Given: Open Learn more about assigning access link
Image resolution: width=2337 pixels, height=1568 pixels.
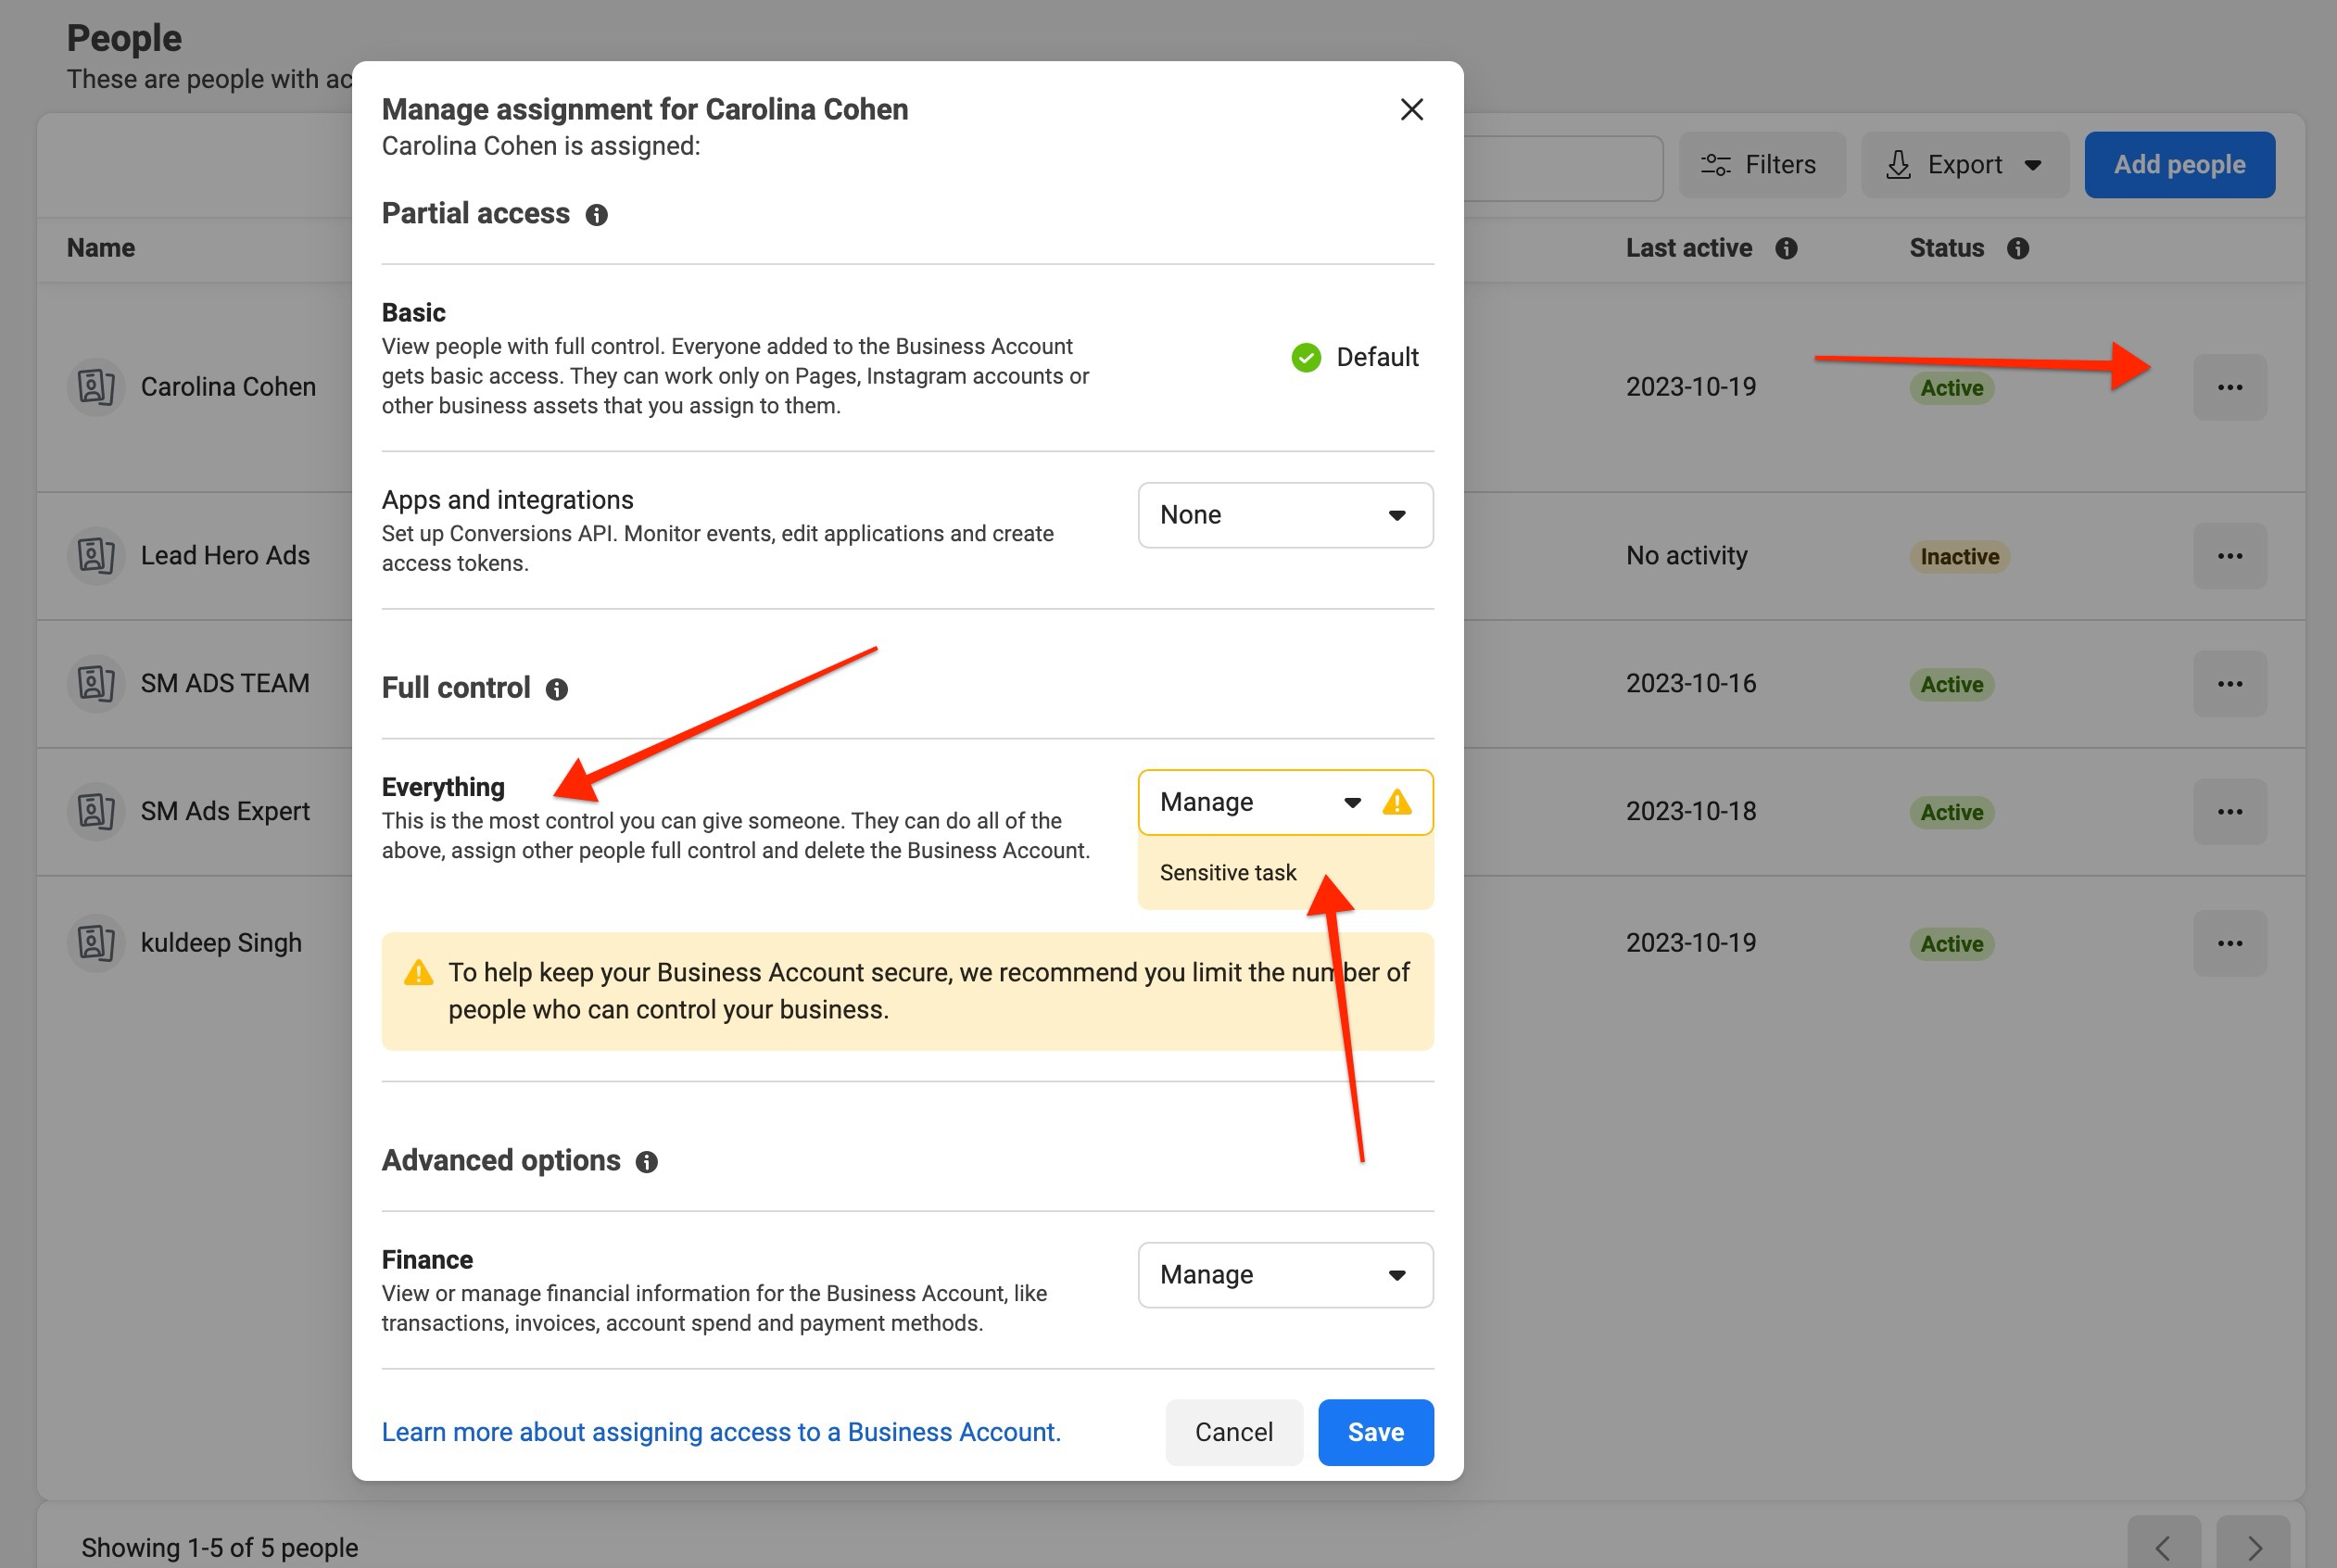Looking at the screenshot, I should point(721,1432).
